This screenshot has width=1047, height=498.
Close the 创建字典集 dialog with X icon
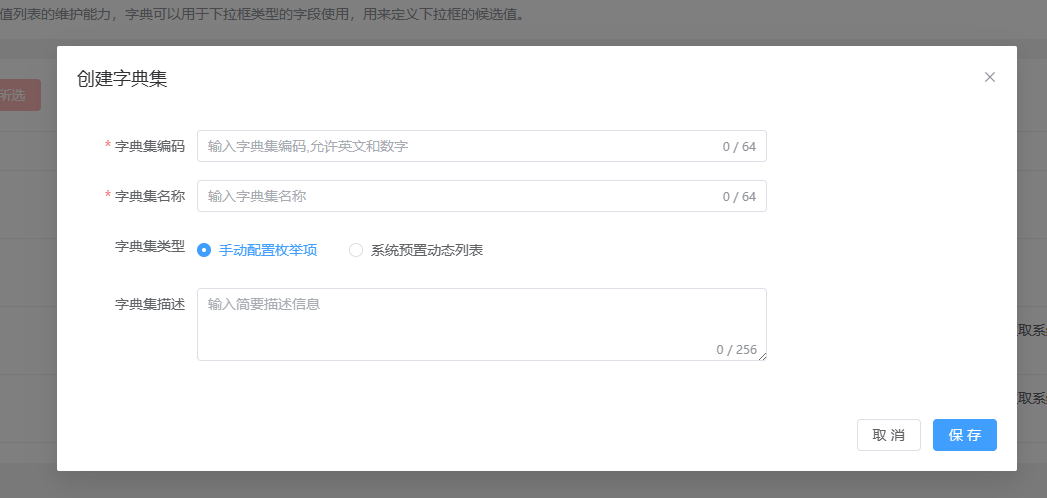click(x=990, y=77)
